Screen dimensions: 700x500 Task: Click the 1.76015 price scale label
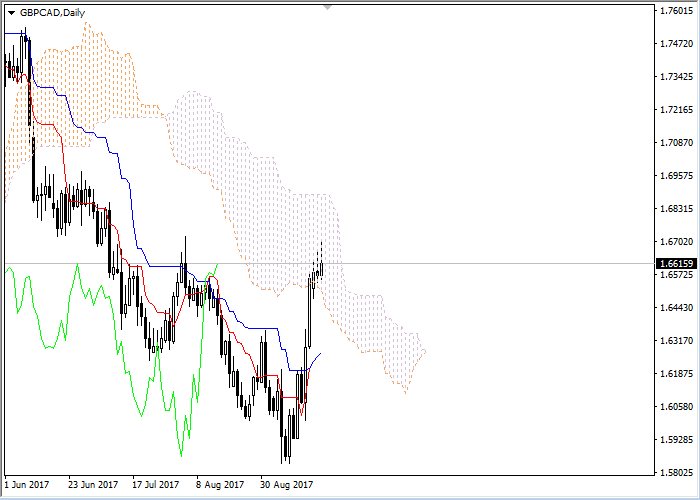click(676, 10)
